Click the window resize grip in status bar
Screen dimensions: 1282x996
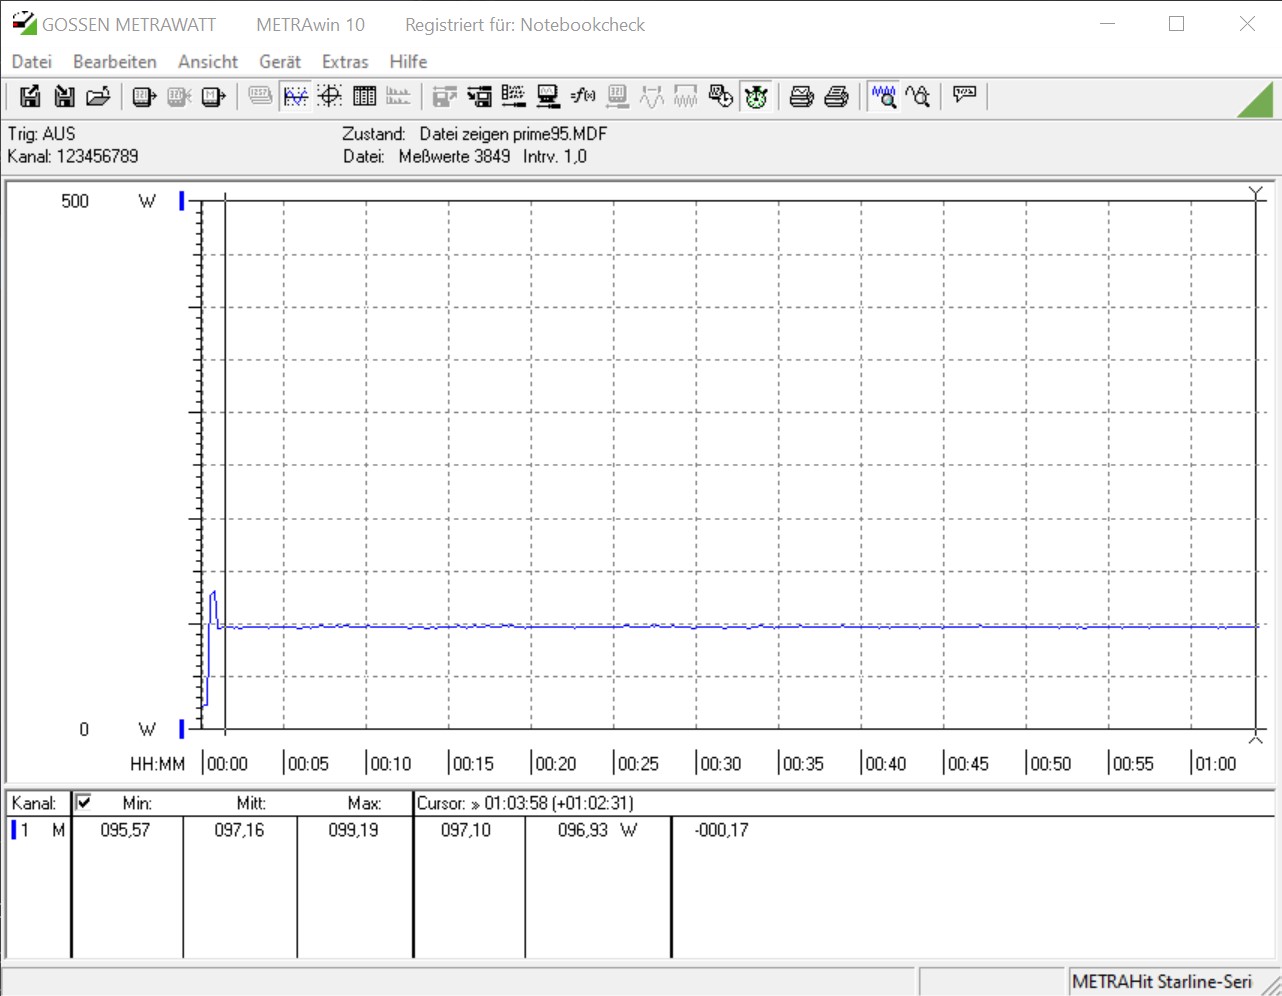1270,984
